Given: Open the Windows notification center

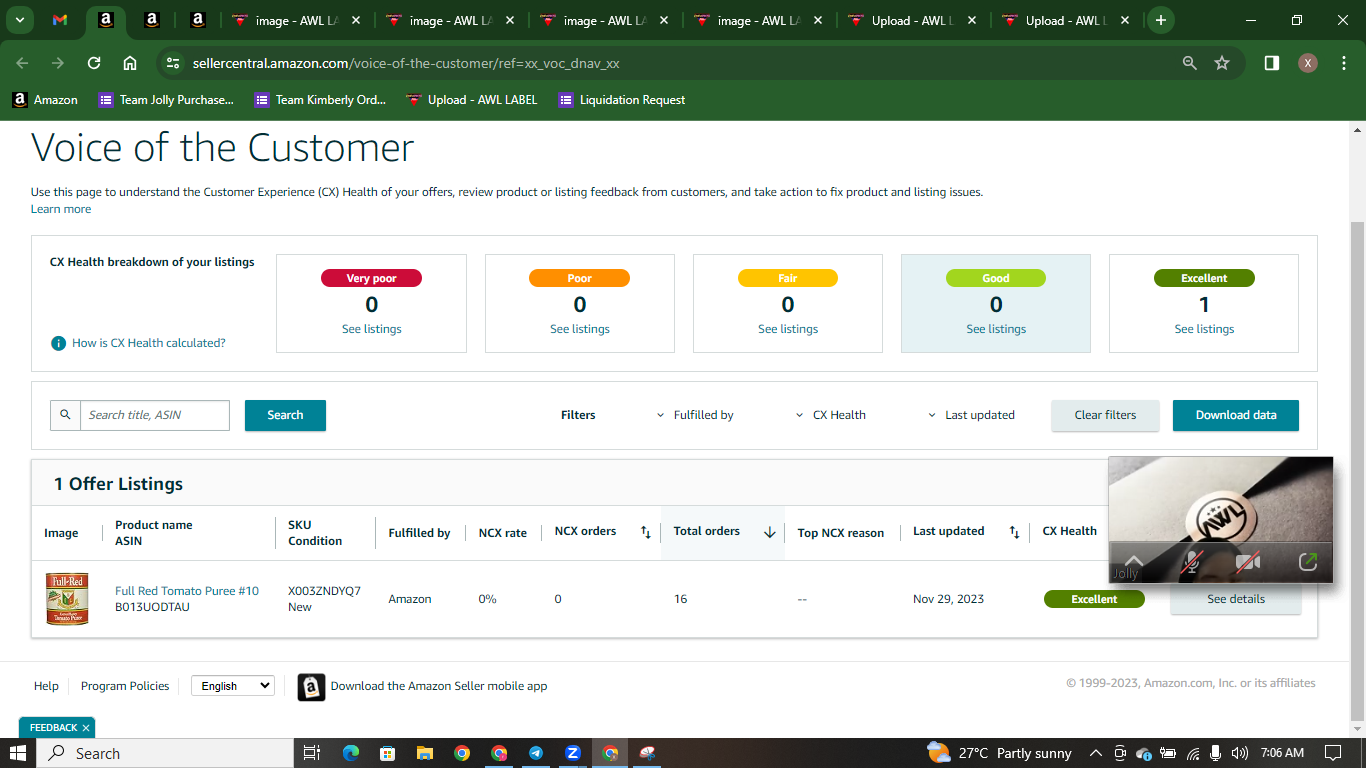Looking at the screenshot, I should [x=1333, y=753].
